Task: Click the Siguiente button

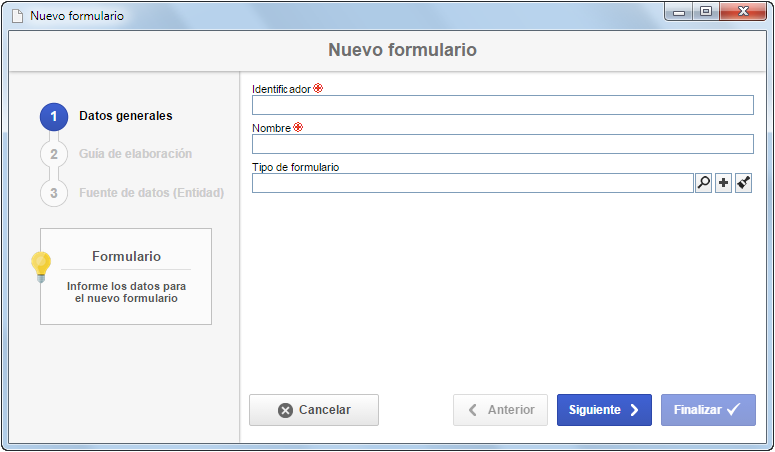Action: [x=604, y=410]
